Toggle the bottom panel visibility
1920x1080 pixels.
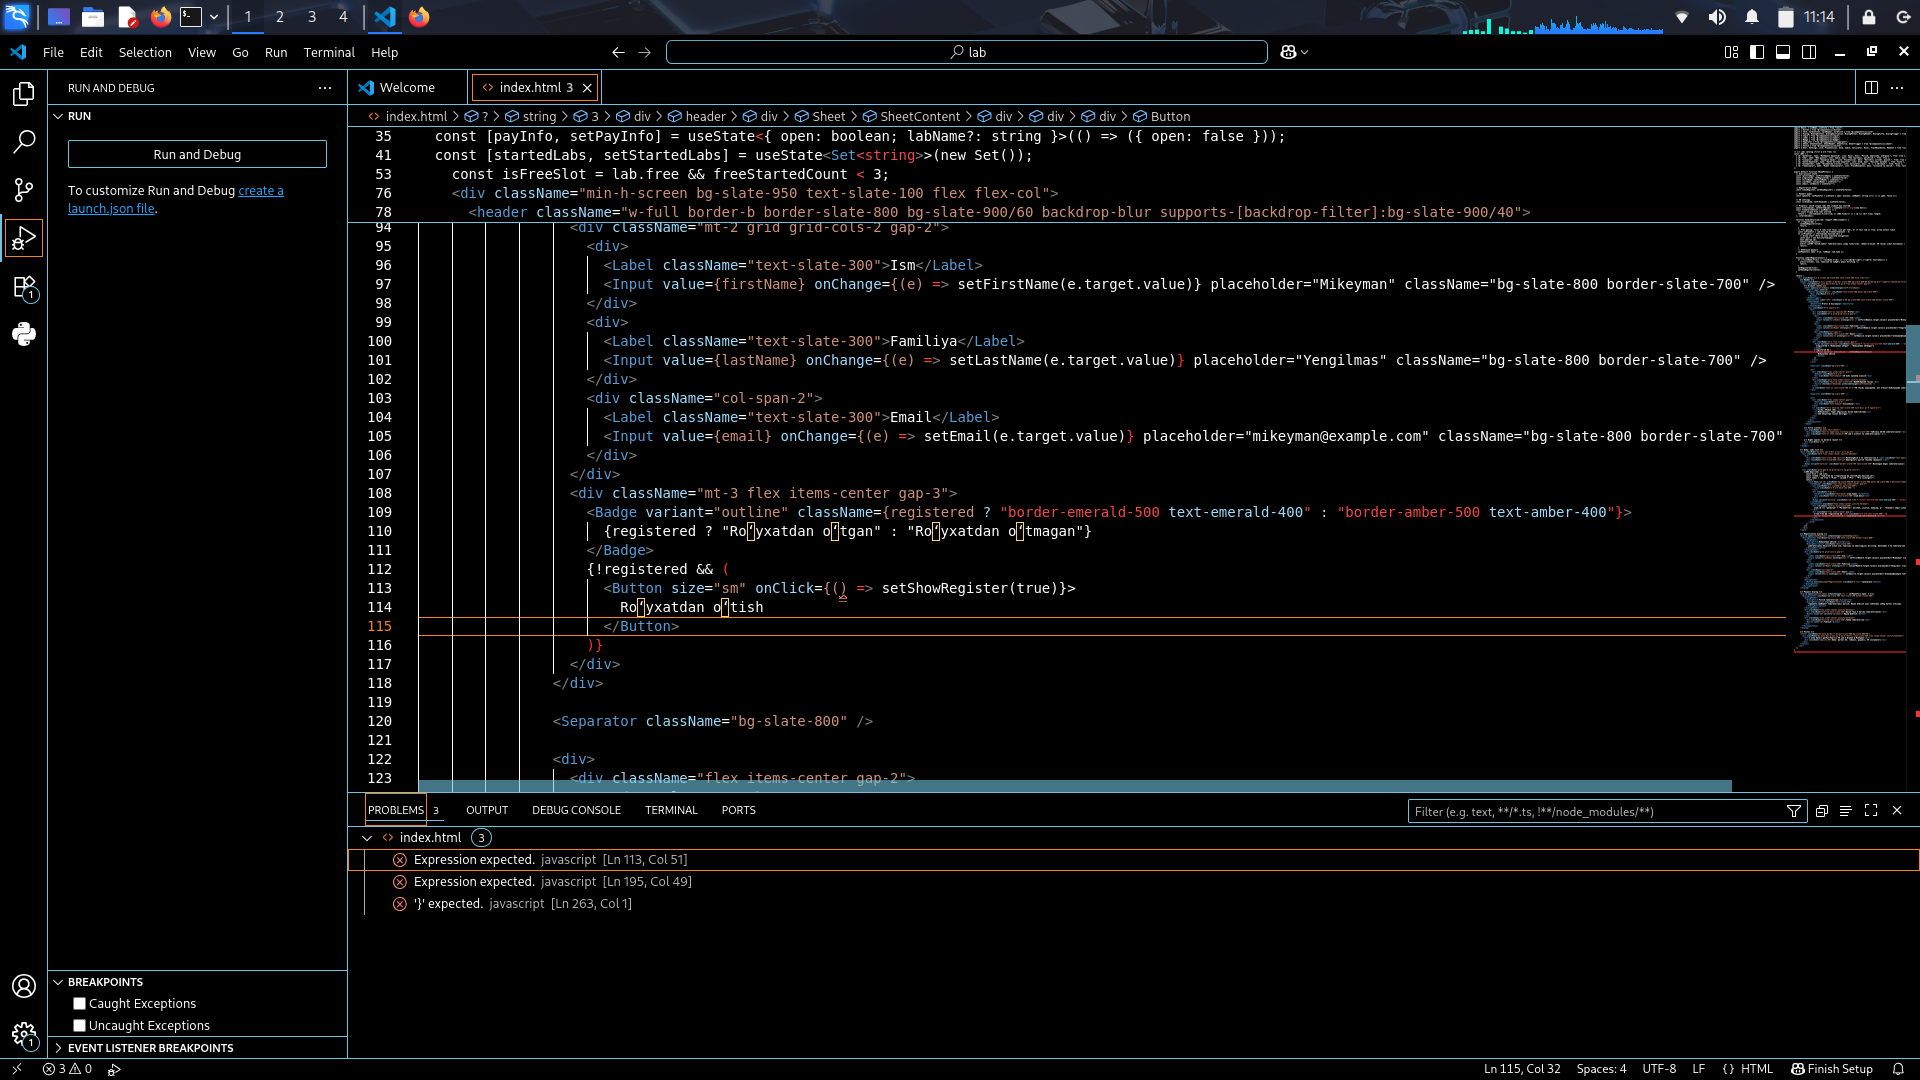coord(1783,52)
